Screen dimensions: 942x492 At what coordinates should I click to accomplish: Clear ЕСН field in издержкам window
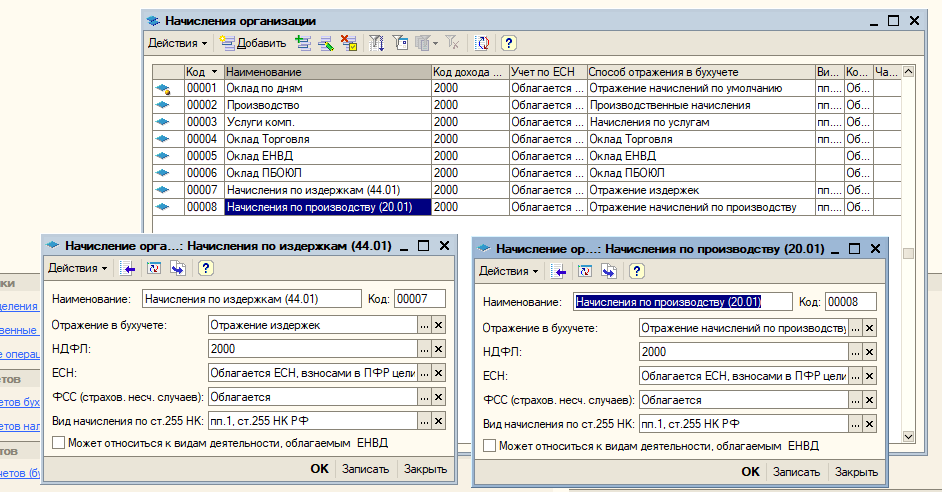click(439, 373)
